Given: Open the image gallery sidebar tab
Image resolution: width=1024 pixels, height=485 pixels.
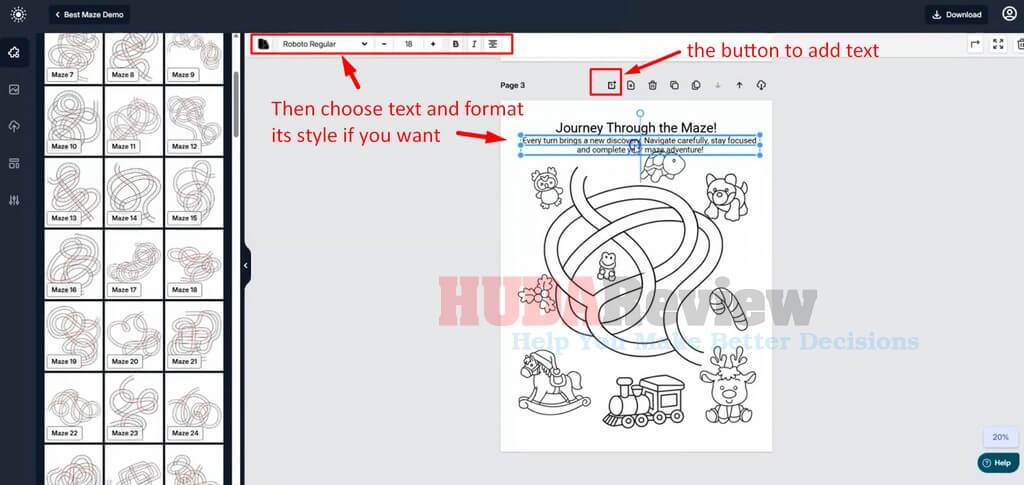Looking at the screenshot, I should [14, 89].
